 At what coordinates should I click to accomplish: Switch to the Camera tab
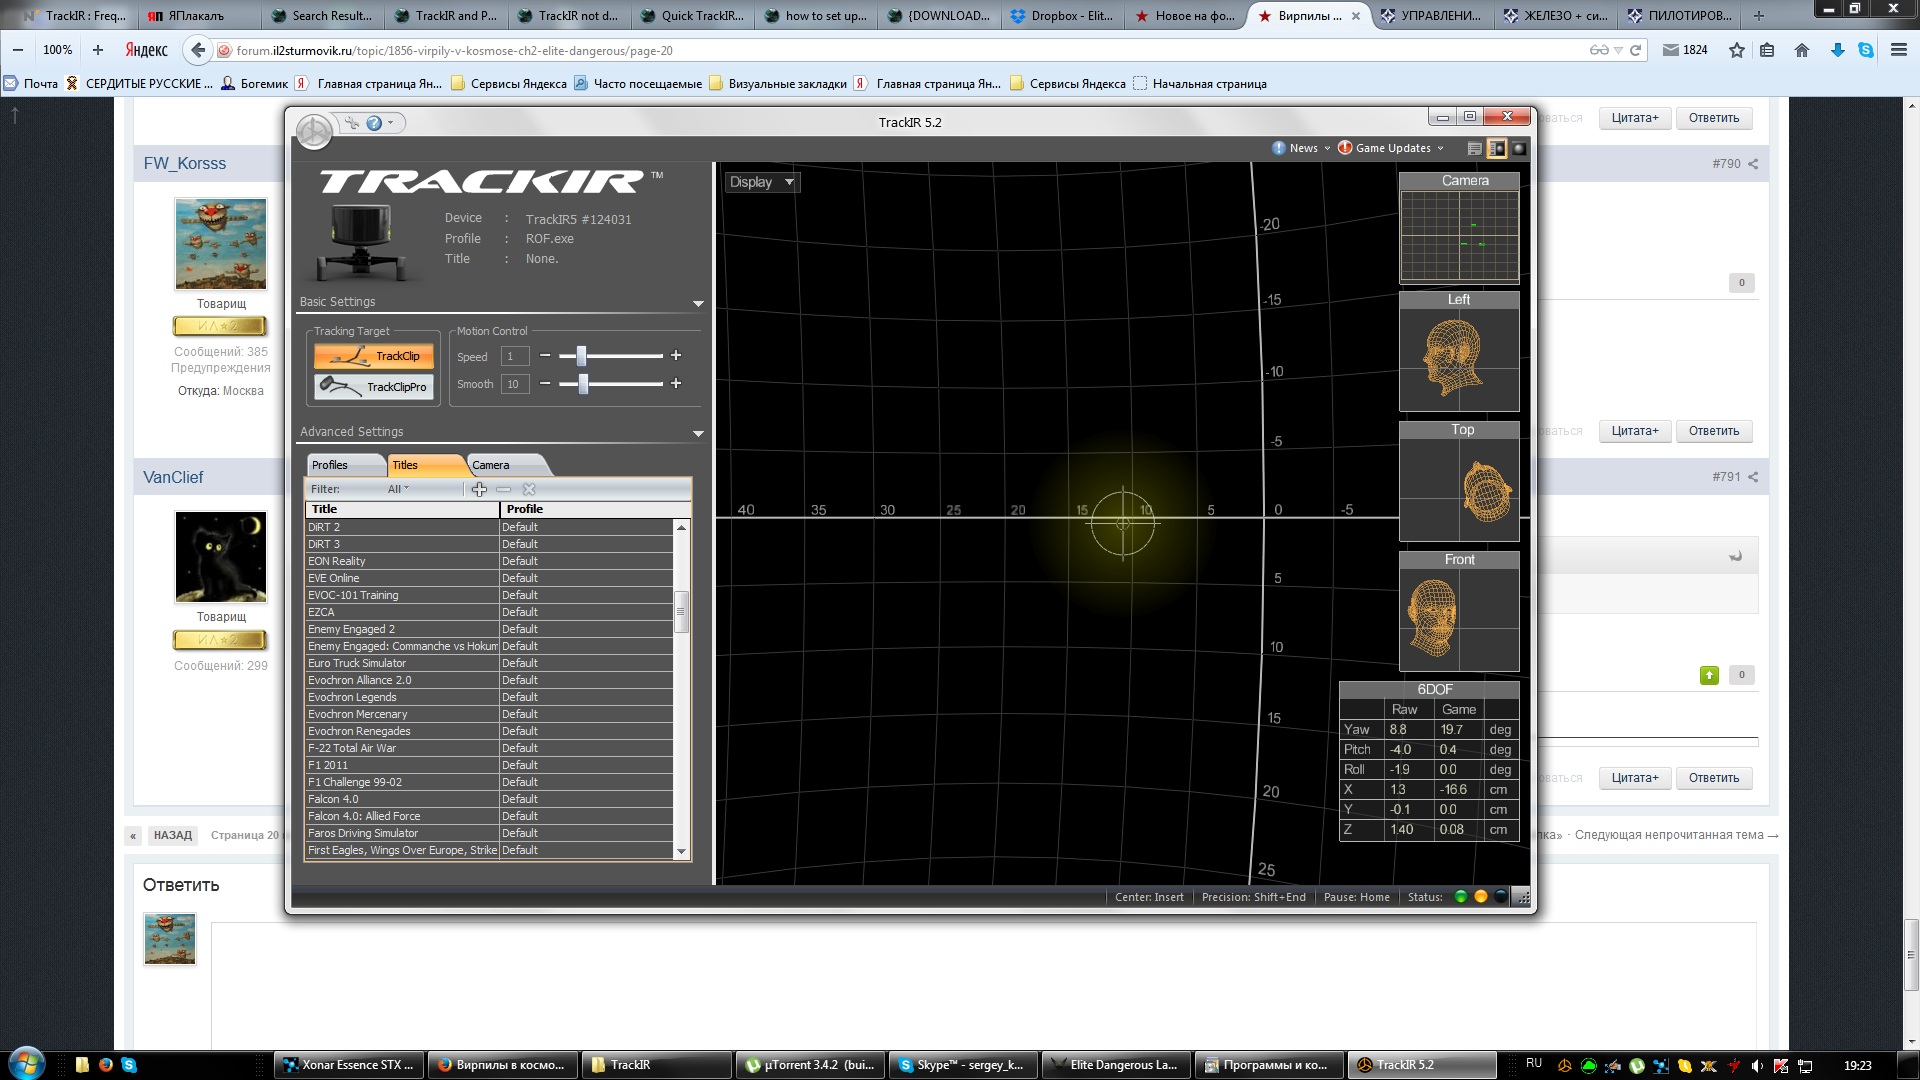coord(507,465)
